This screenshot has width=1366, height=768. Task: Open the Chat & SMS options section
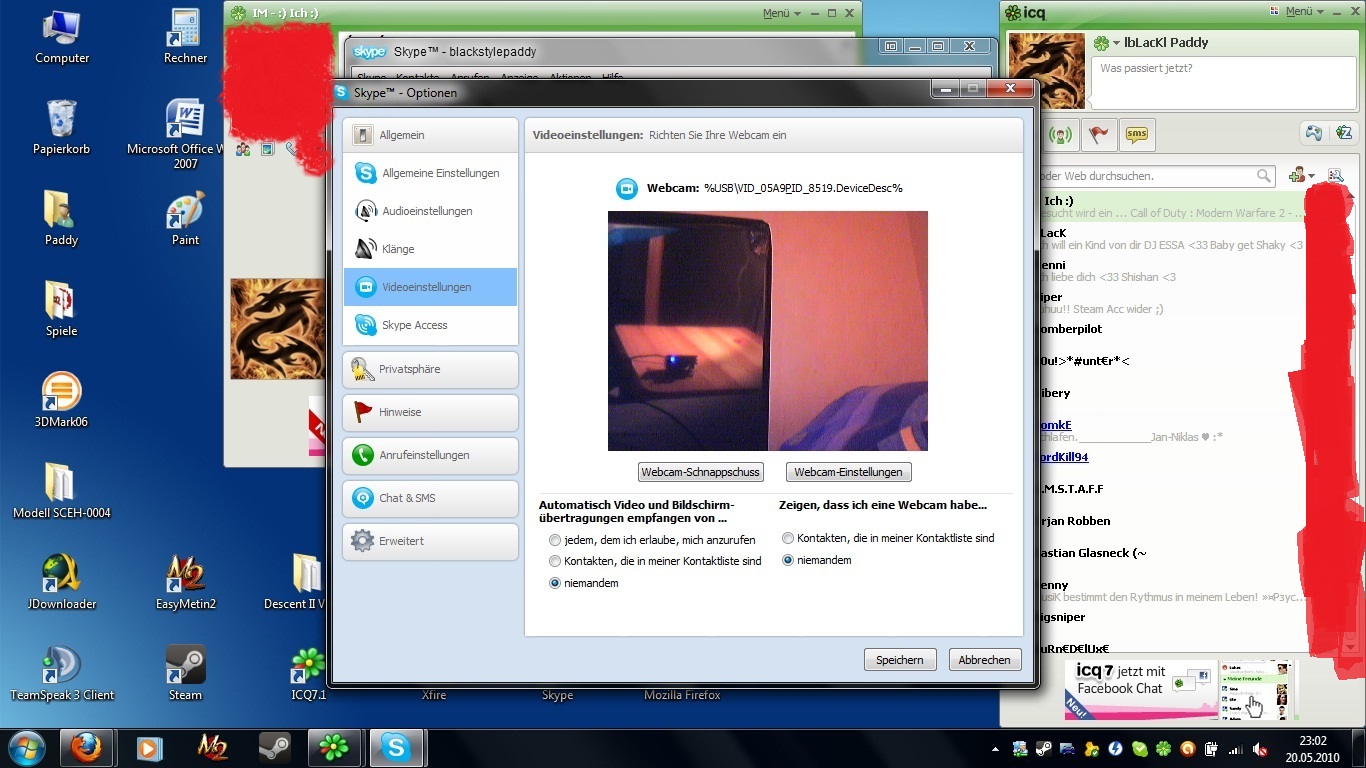(430, 498)
